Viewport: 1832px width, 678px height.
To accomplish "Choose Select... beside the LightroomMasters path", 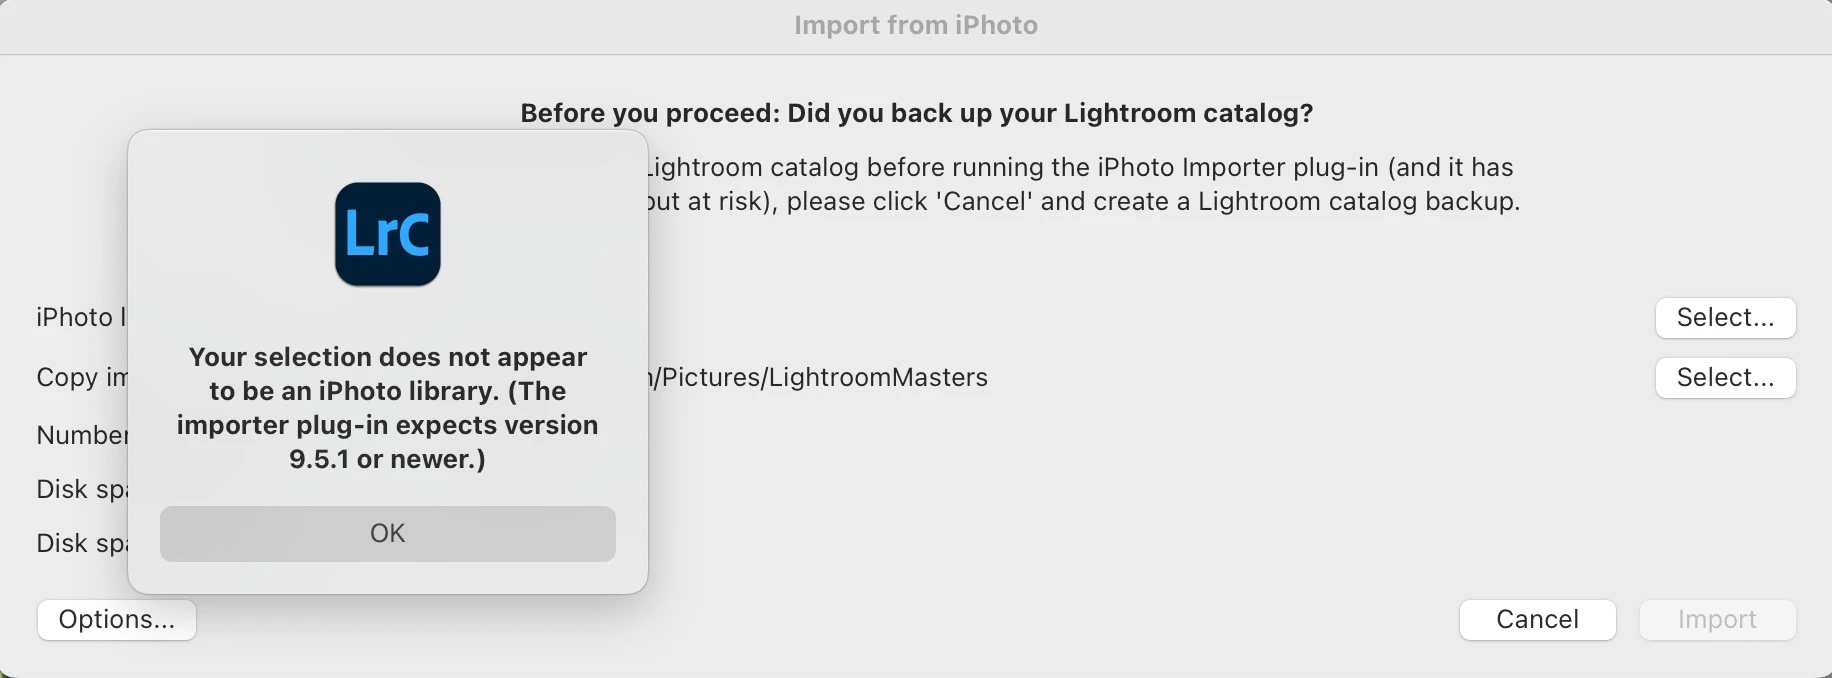I will pos(1726,378).
